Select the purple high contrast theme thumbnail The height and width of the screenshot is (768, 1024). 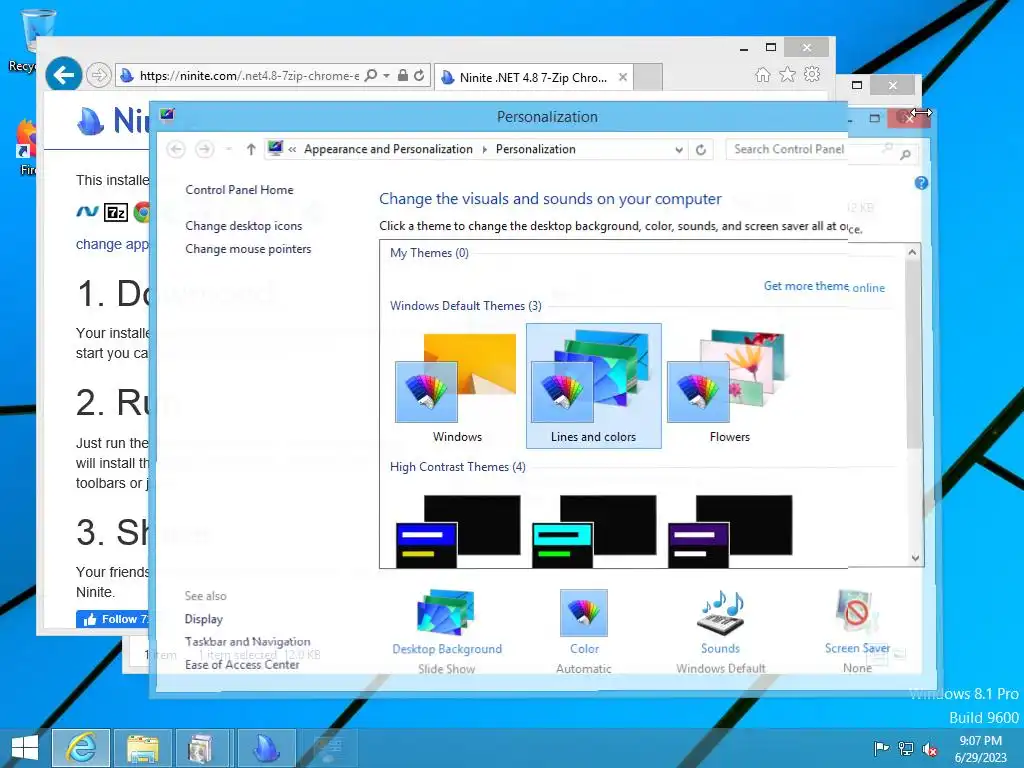click(729, 530)
